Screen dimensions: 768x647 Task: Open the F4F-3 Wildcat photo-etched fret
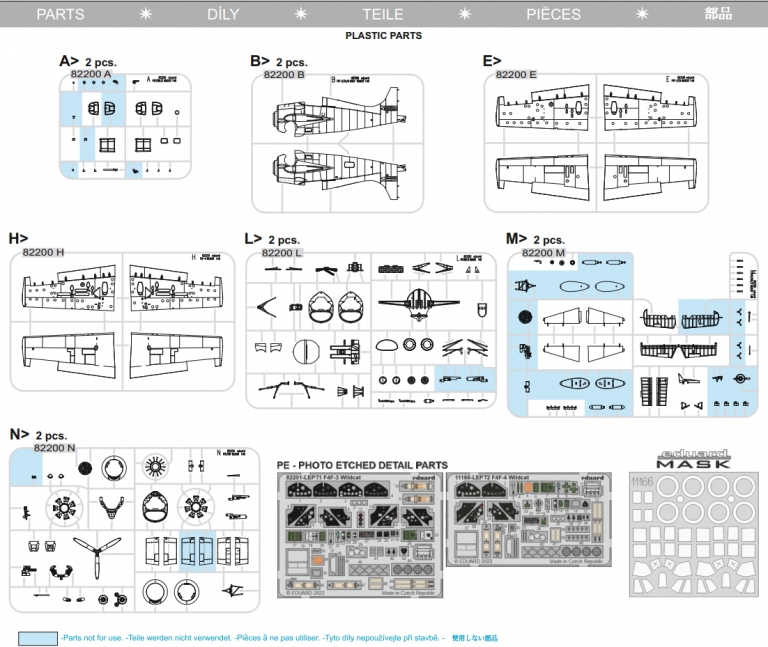[x=360, y=534]
